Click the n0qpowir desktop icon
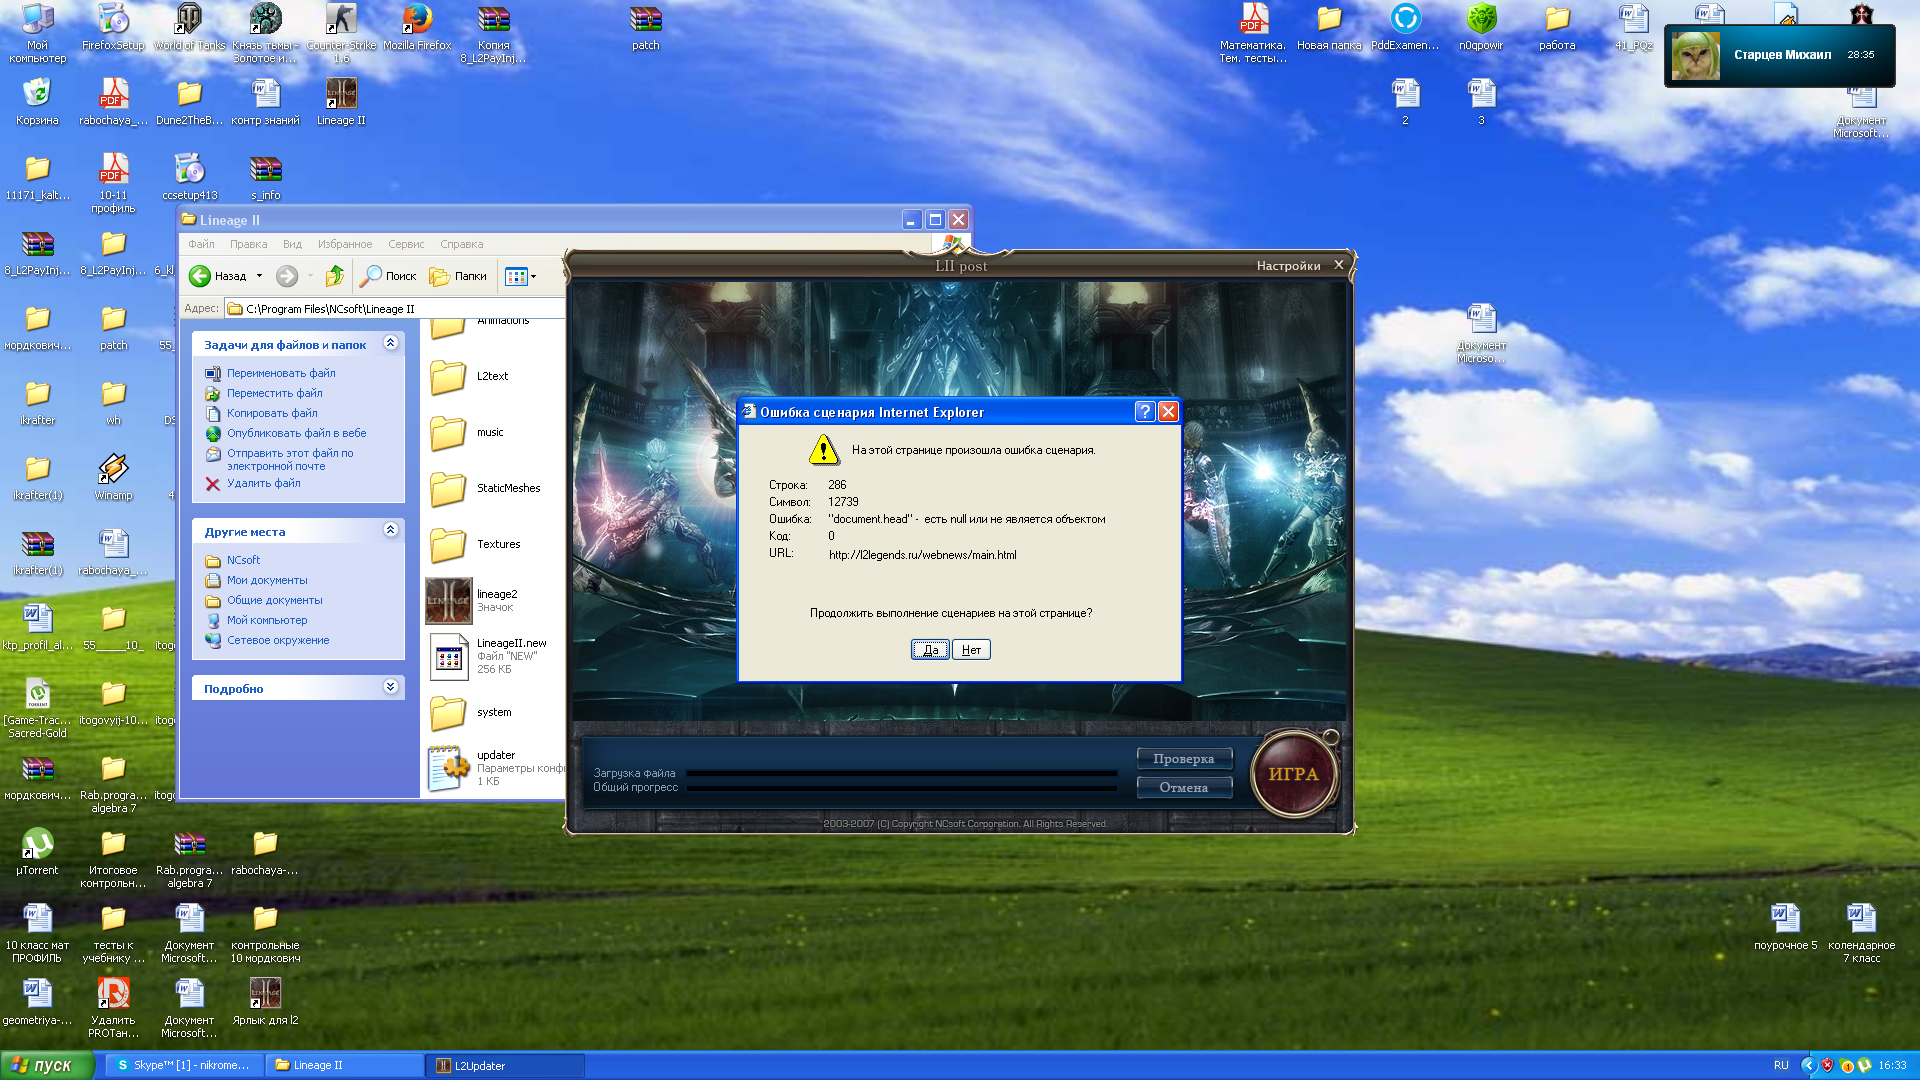Viewport: 1920px width, 1080px height. click(1481, 27)
